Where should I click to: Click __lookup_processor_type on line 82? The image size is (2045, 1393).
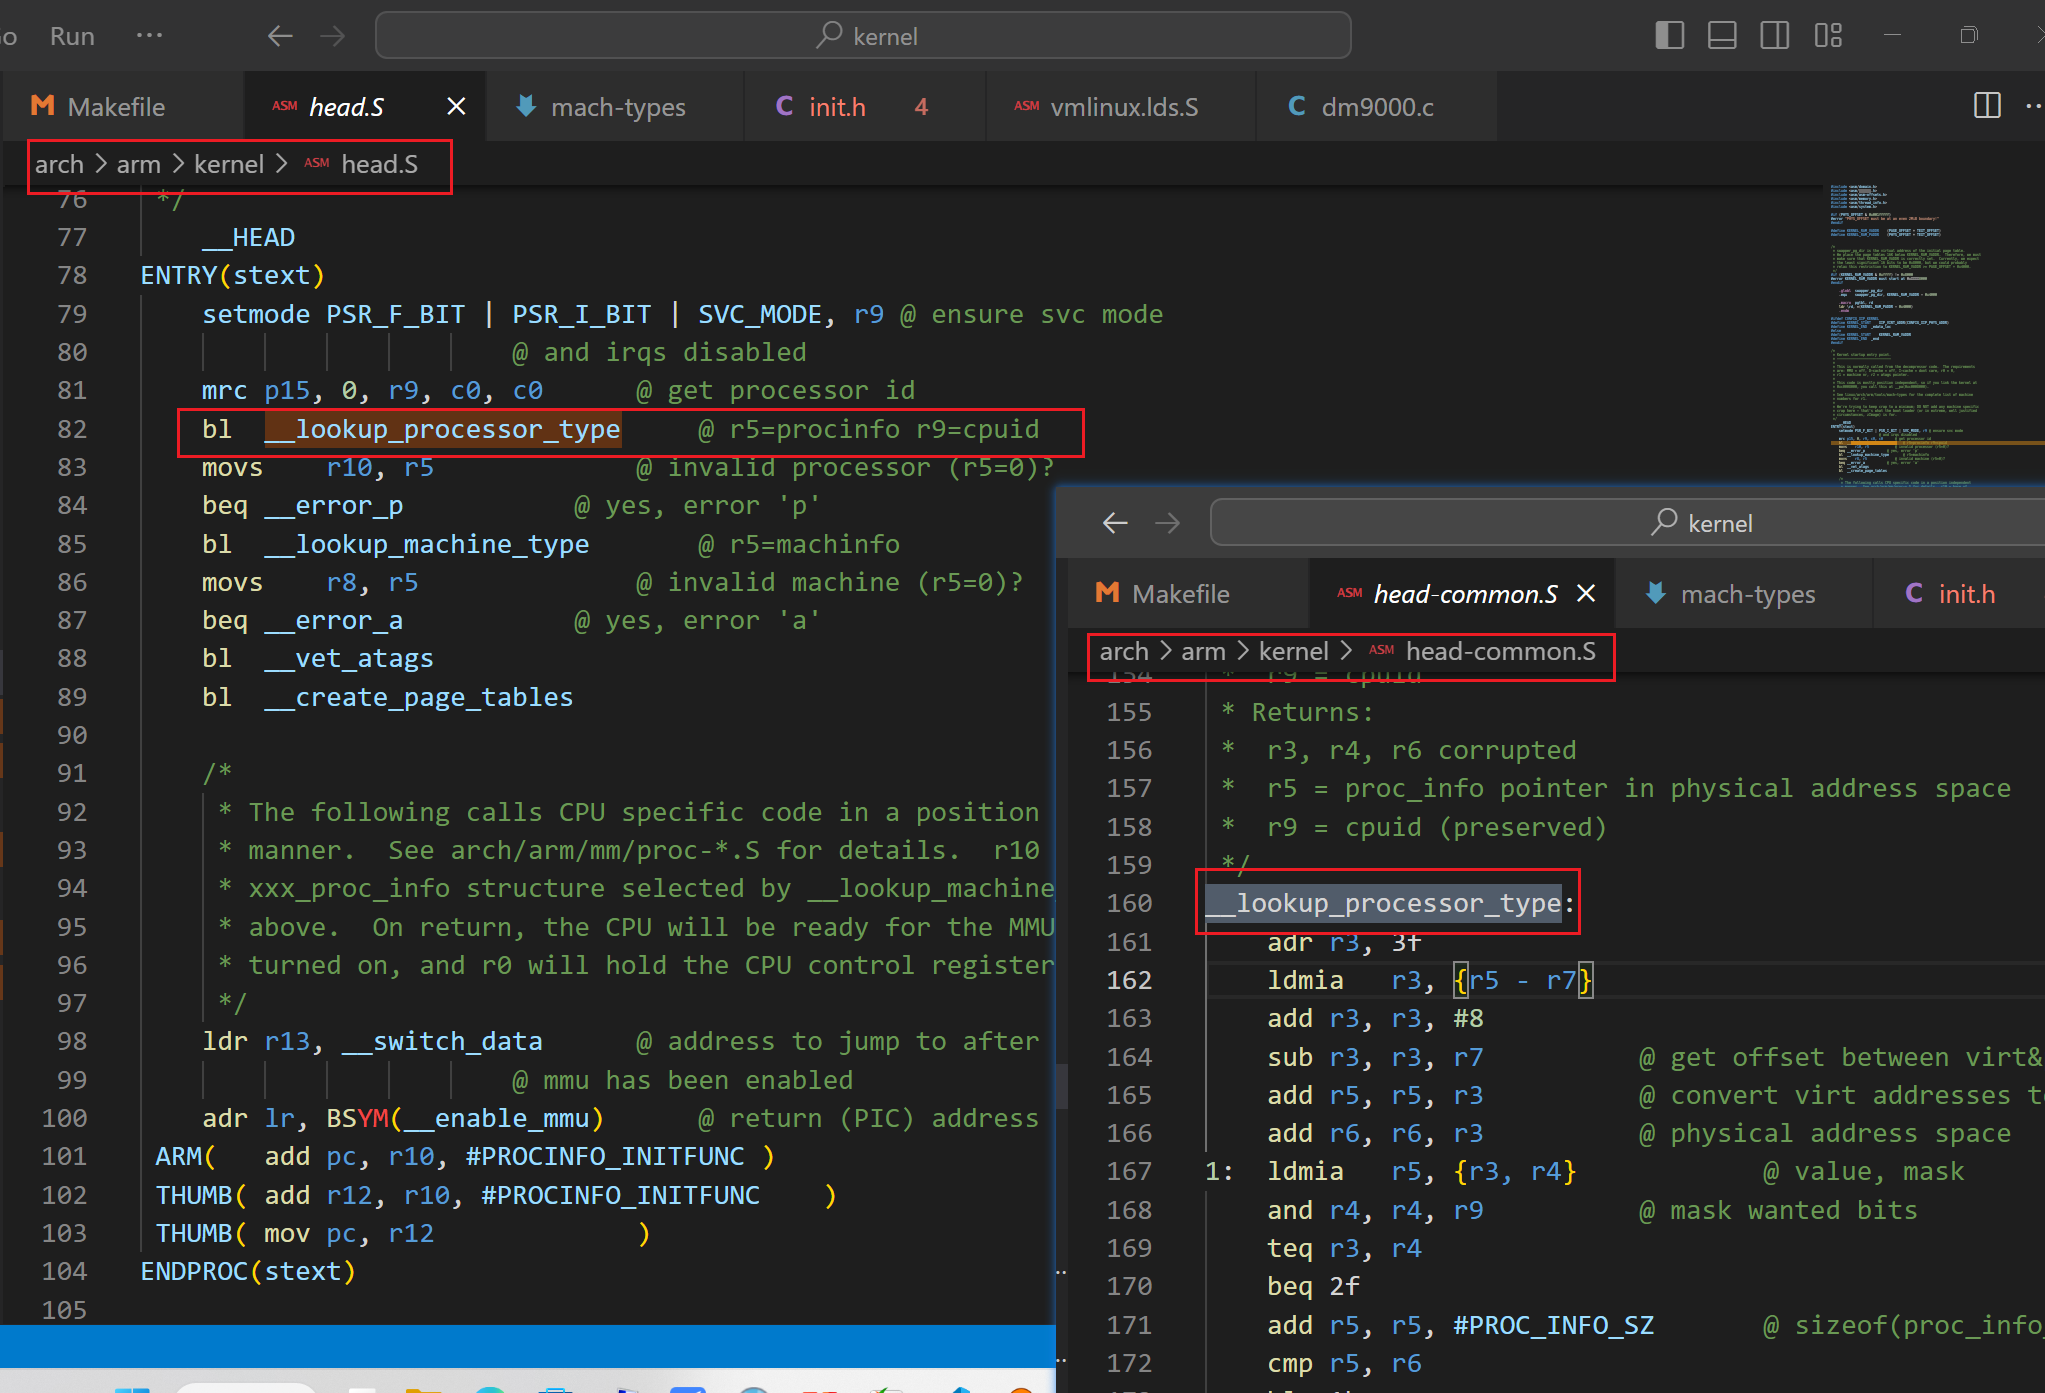click(x=442, y=429)
